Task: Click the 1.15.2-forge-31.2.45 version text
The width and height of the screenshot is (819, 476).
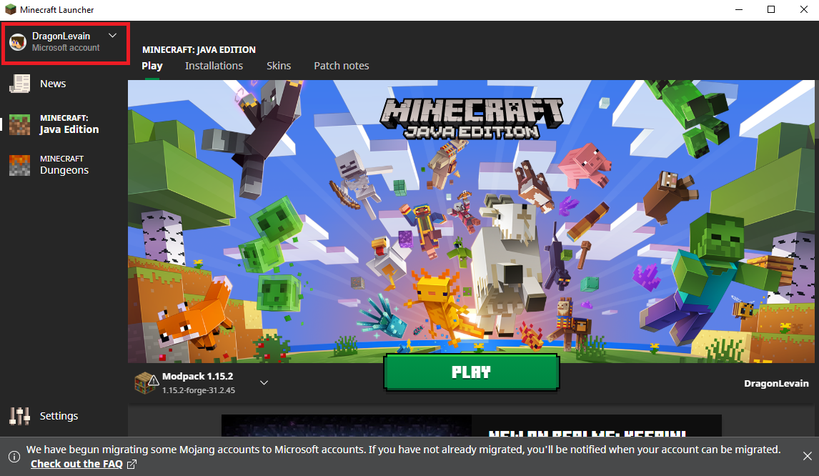Action: [198, 390]
